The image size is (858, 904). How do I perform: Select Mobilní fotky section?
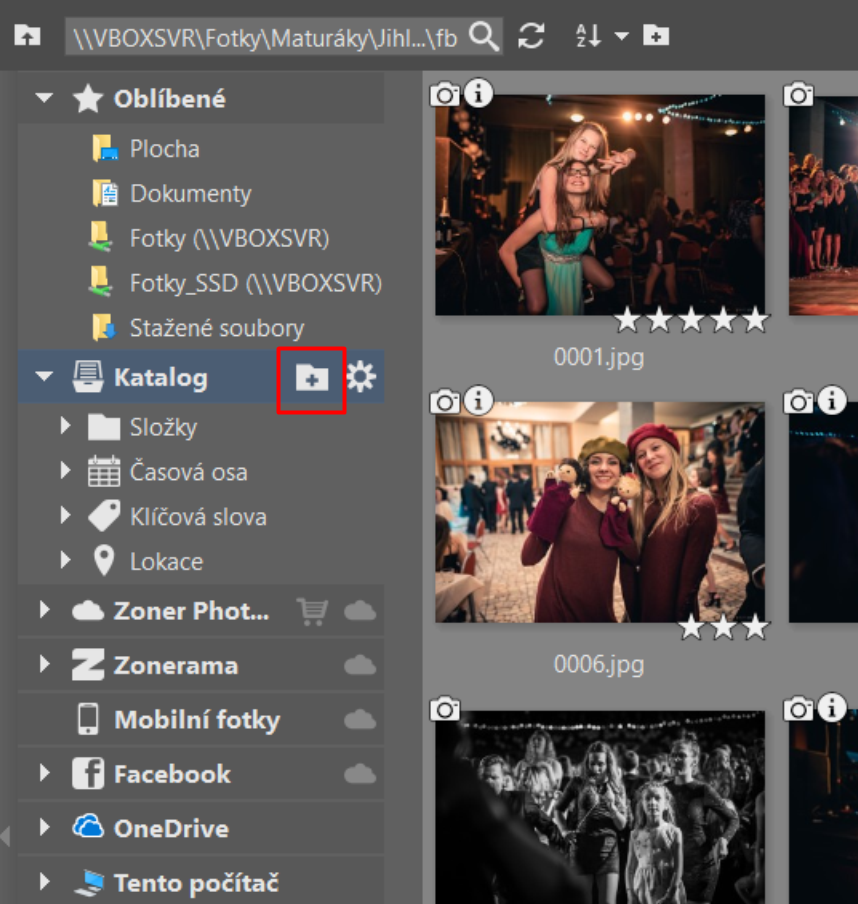pyautogui.click(x=197, y=720)
